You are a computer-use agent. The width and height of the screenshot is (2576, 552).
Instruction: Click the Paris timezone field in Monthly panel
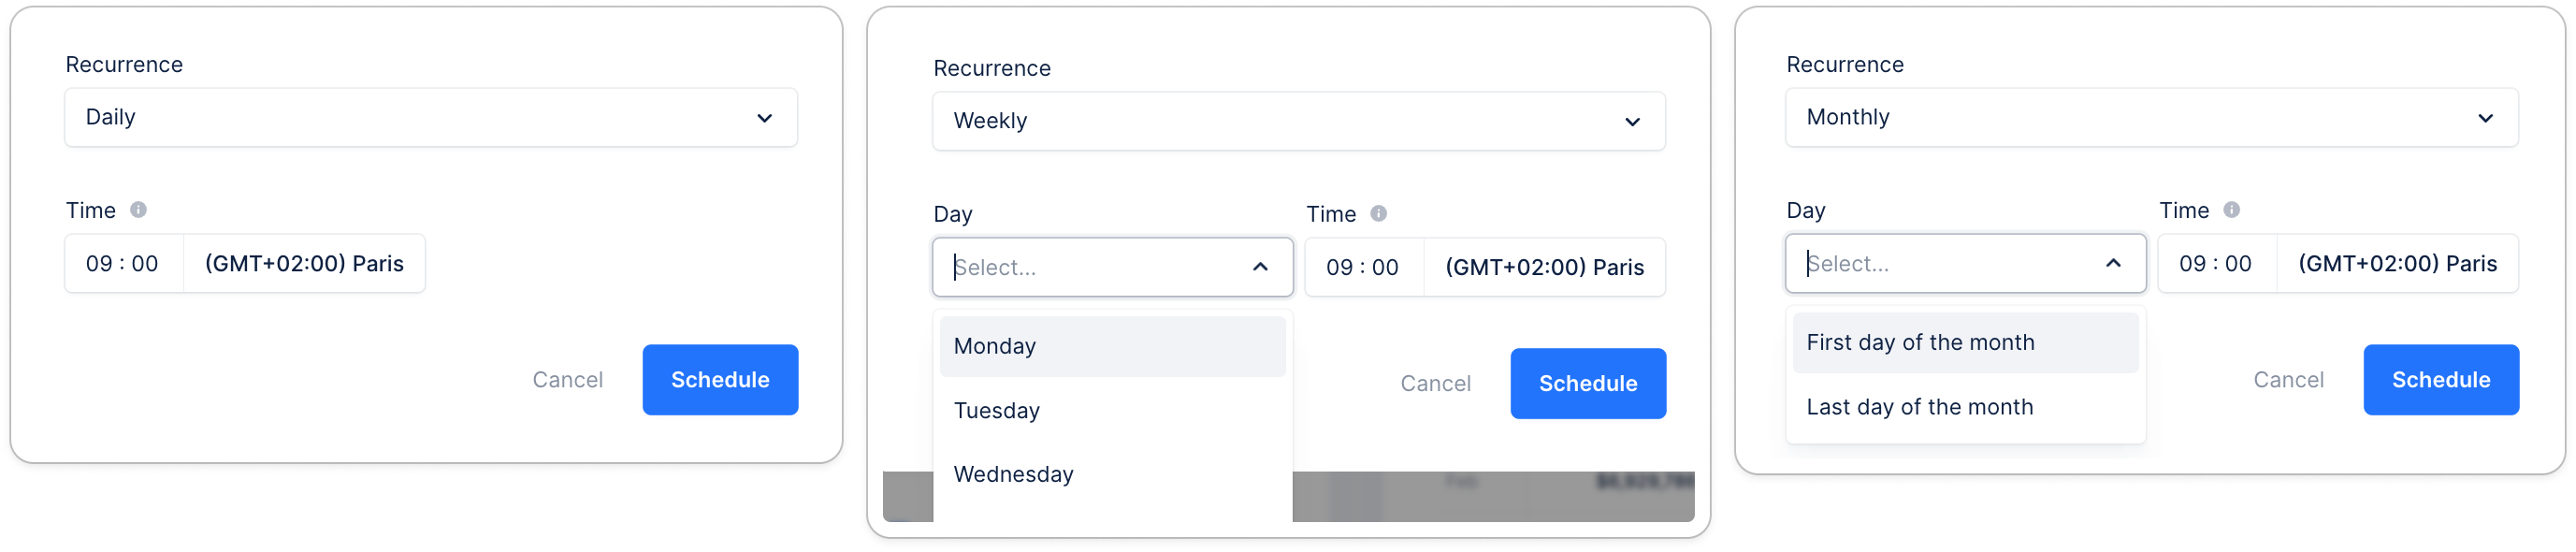coord(2398,264)
